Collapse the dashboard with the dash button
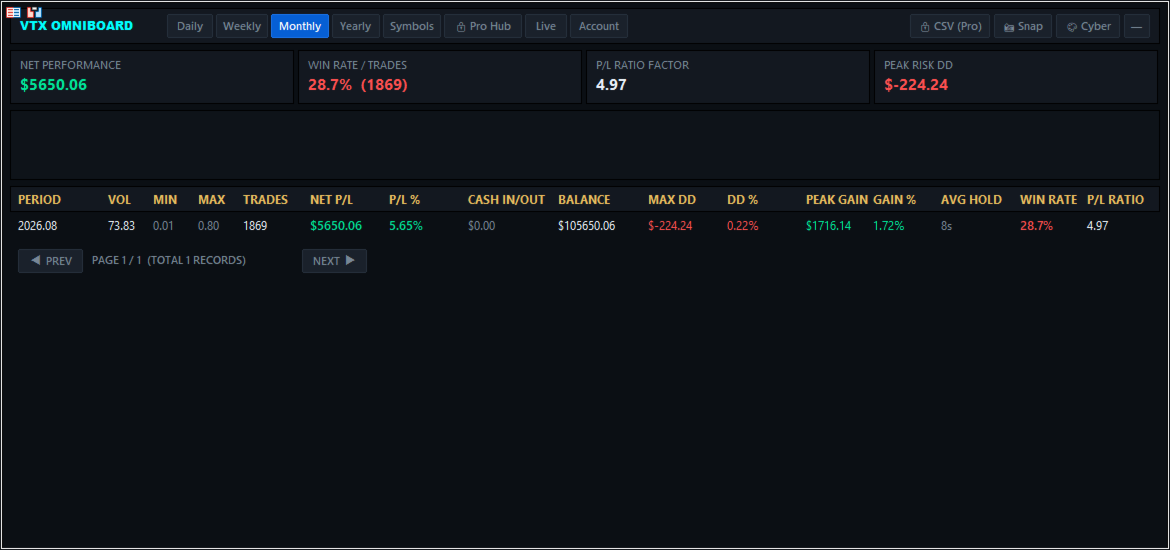This screenshot has height=550, width=1170. tap(1136, 26)
